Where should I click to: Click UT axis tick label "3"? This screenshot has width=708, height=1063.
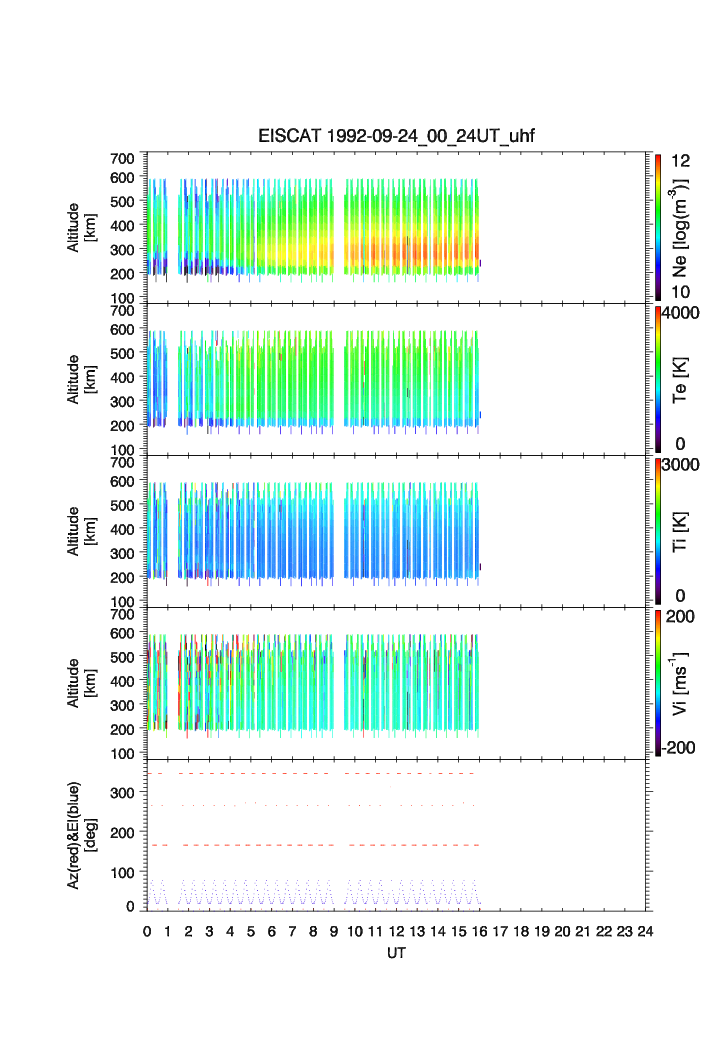coord(210,931)
